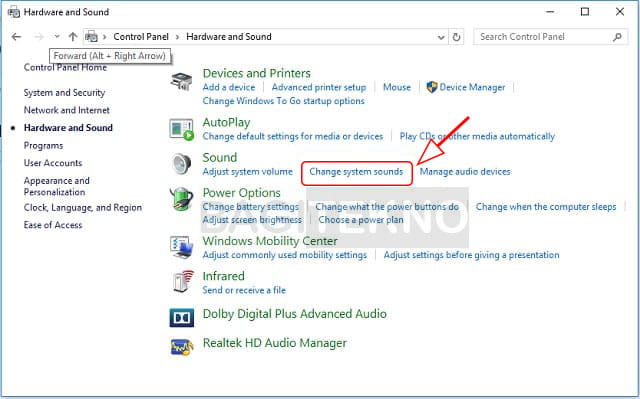Click Choose a power plan
This screenshot has width=640, height=399.
(361, 220)
